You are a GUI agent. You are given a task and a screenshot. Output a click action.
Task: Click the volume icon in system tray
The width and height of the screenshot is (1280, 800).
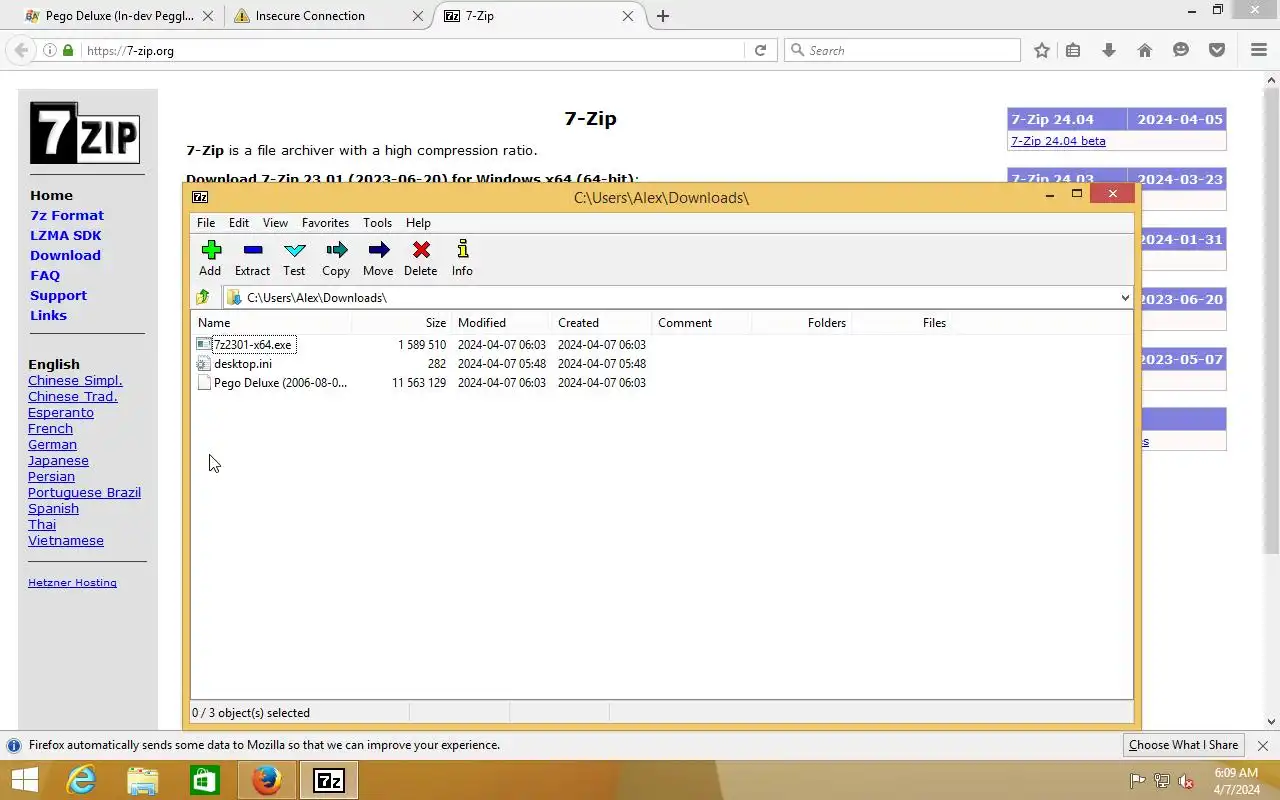click(x=1186, y=781)
